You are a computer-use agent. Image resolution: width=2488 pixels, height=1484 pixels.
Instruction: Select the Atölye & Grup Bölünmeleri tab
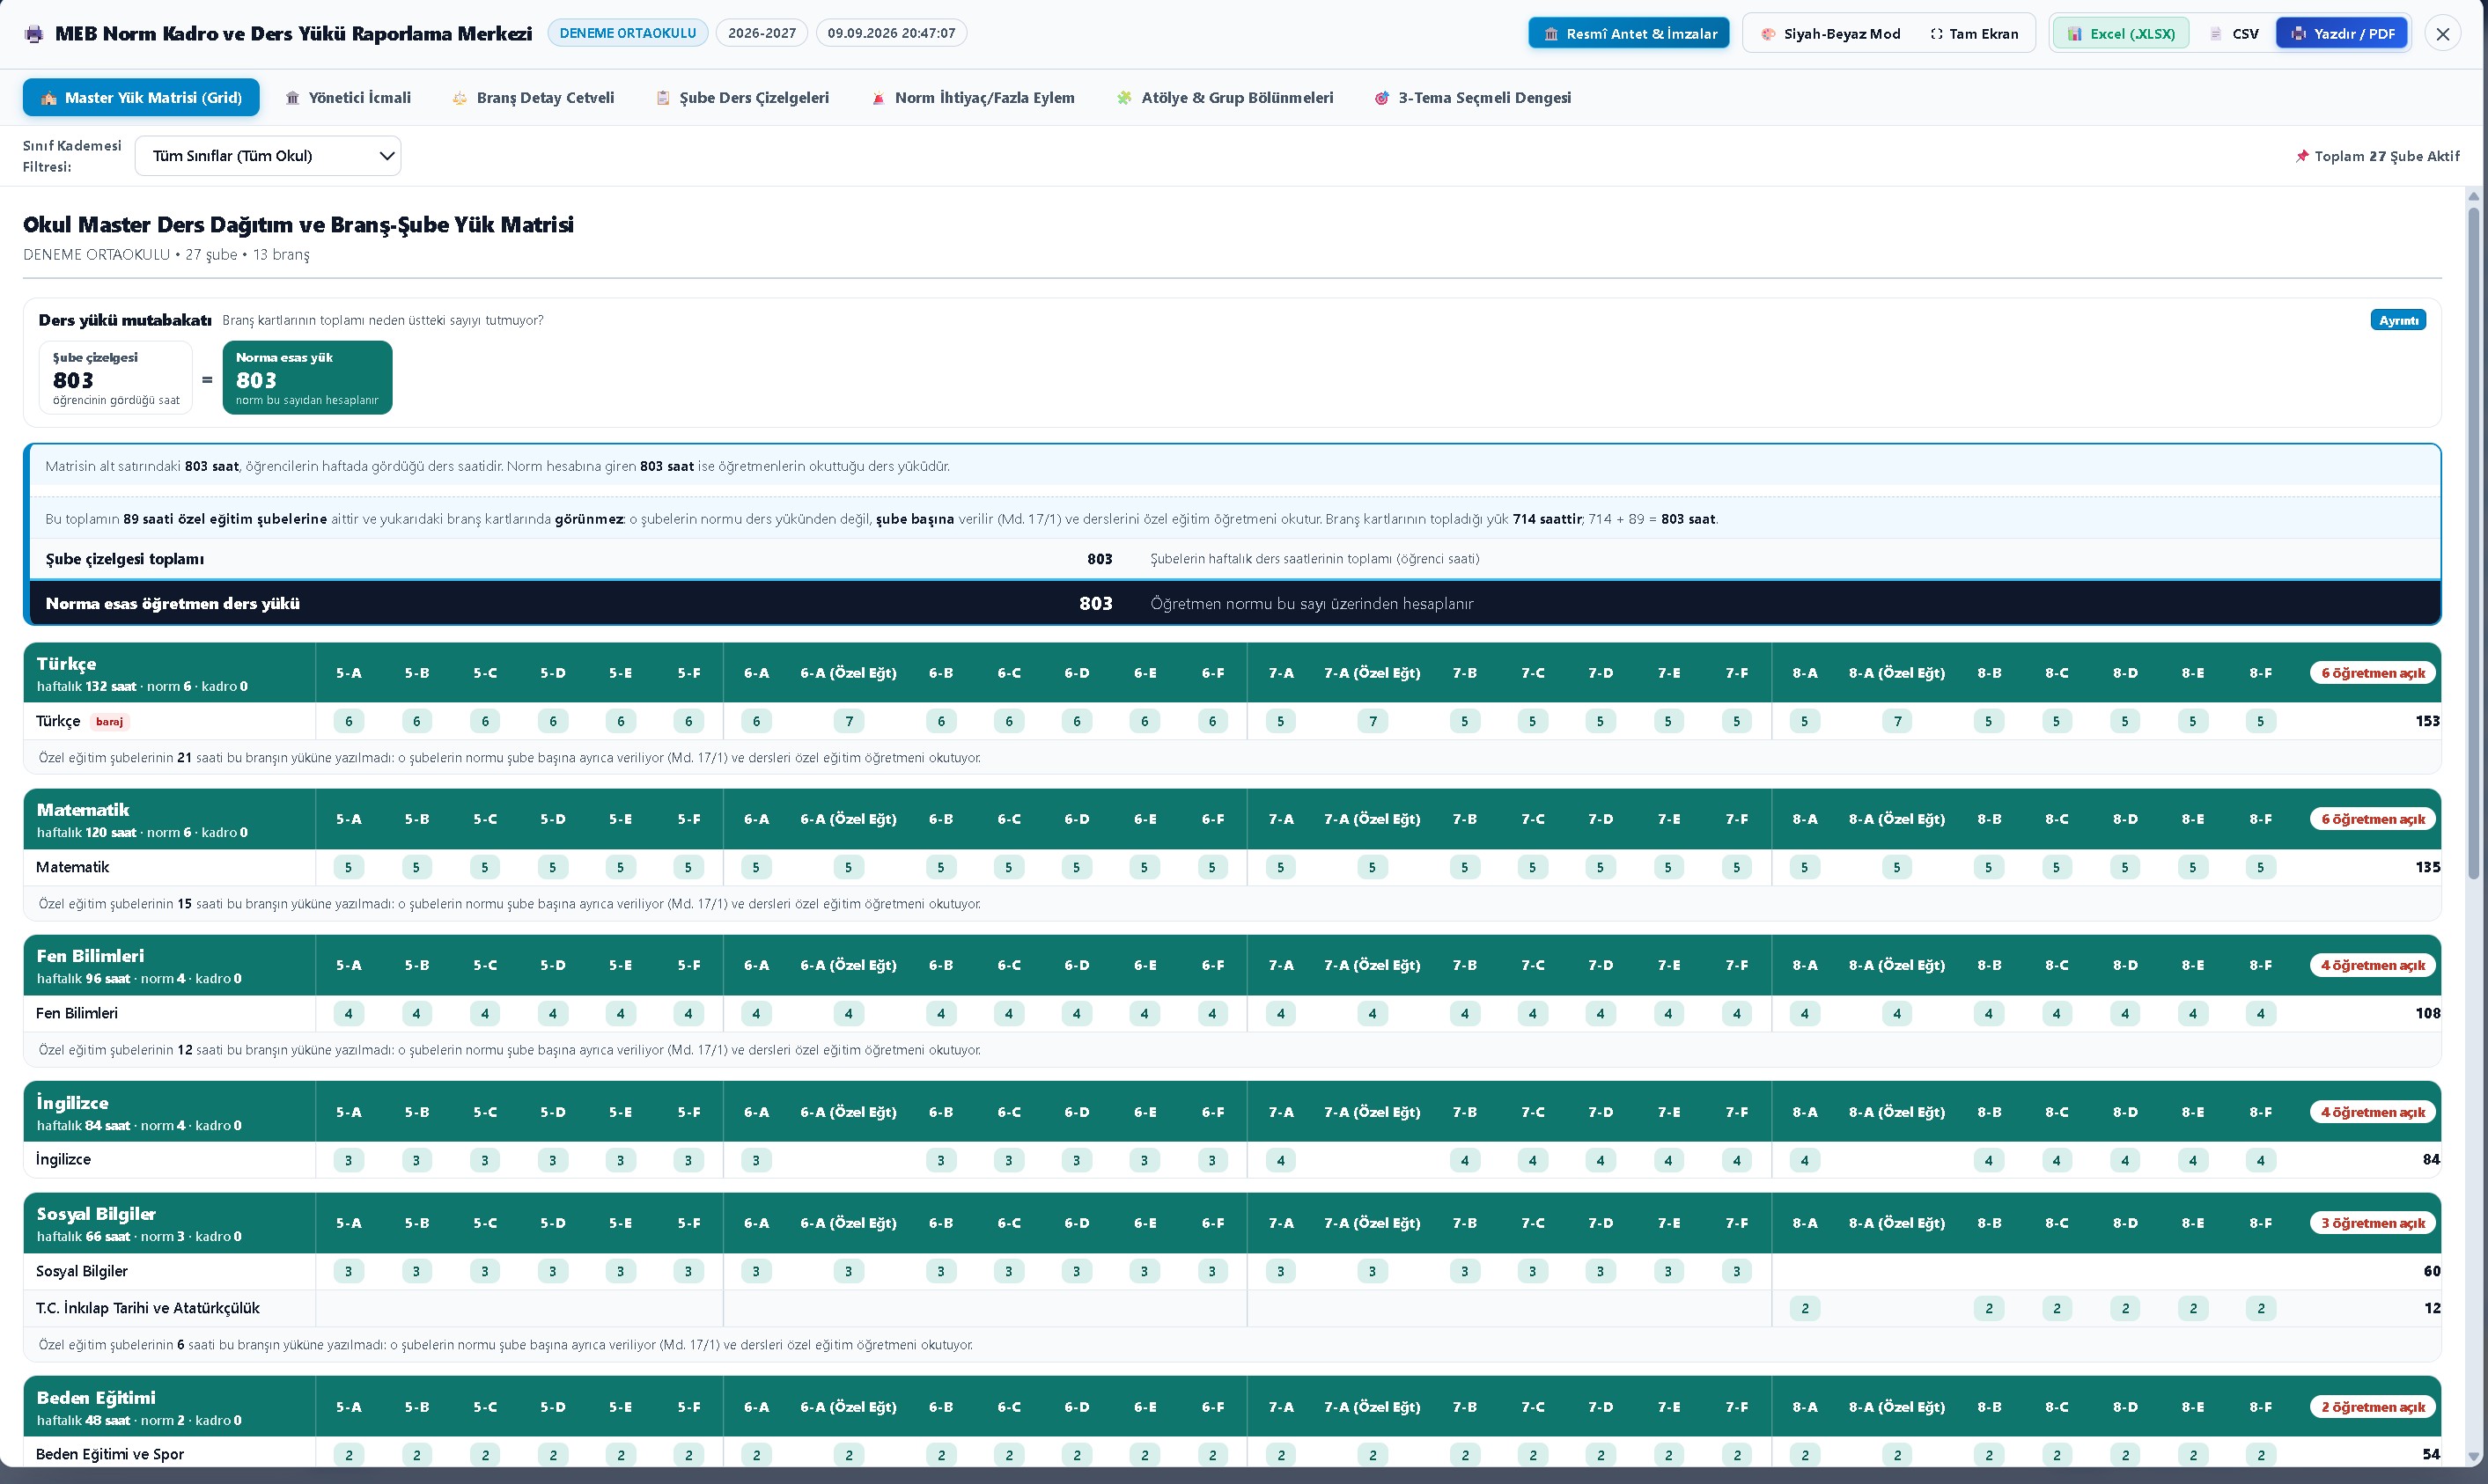click(x=1225, y=98)
